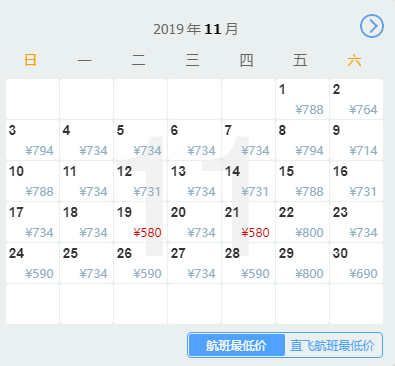Viewport: 395px width, 366px height.
Task: Choose November 22 priced ¥800
Action: click(302, 222)
